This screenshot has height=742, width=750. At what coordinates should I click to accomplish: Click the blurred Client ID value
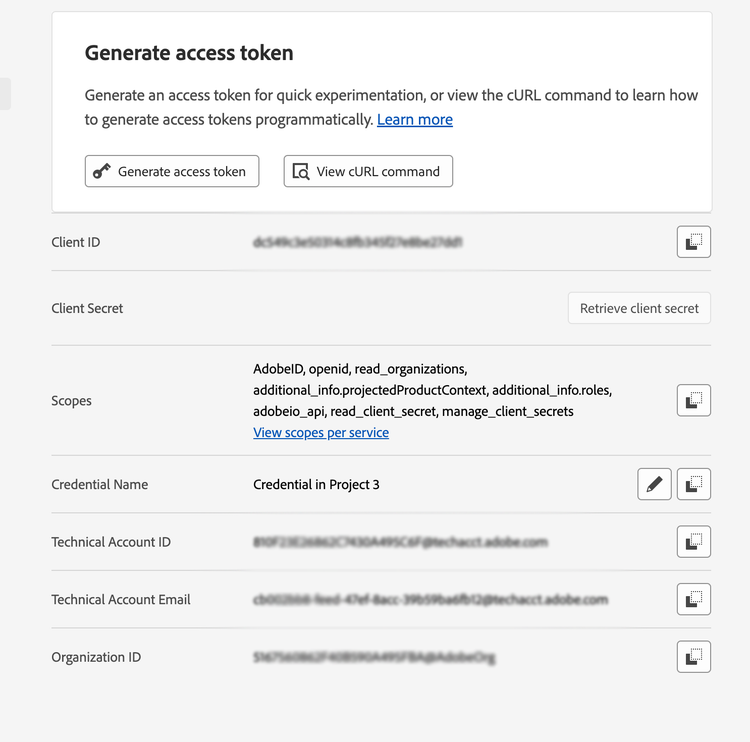tap(357, 242)
